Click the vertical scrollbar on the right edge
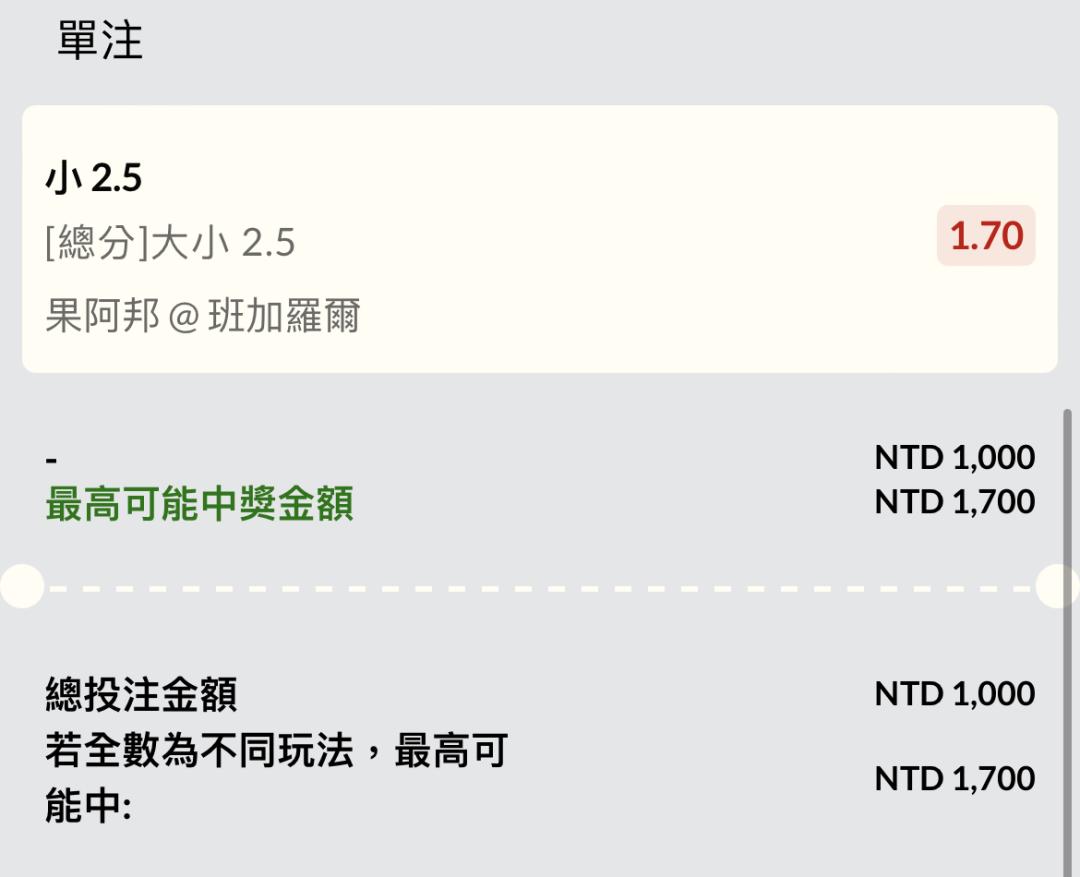The width and height of the screenshot is (1080, 877). coord(1068,643)
